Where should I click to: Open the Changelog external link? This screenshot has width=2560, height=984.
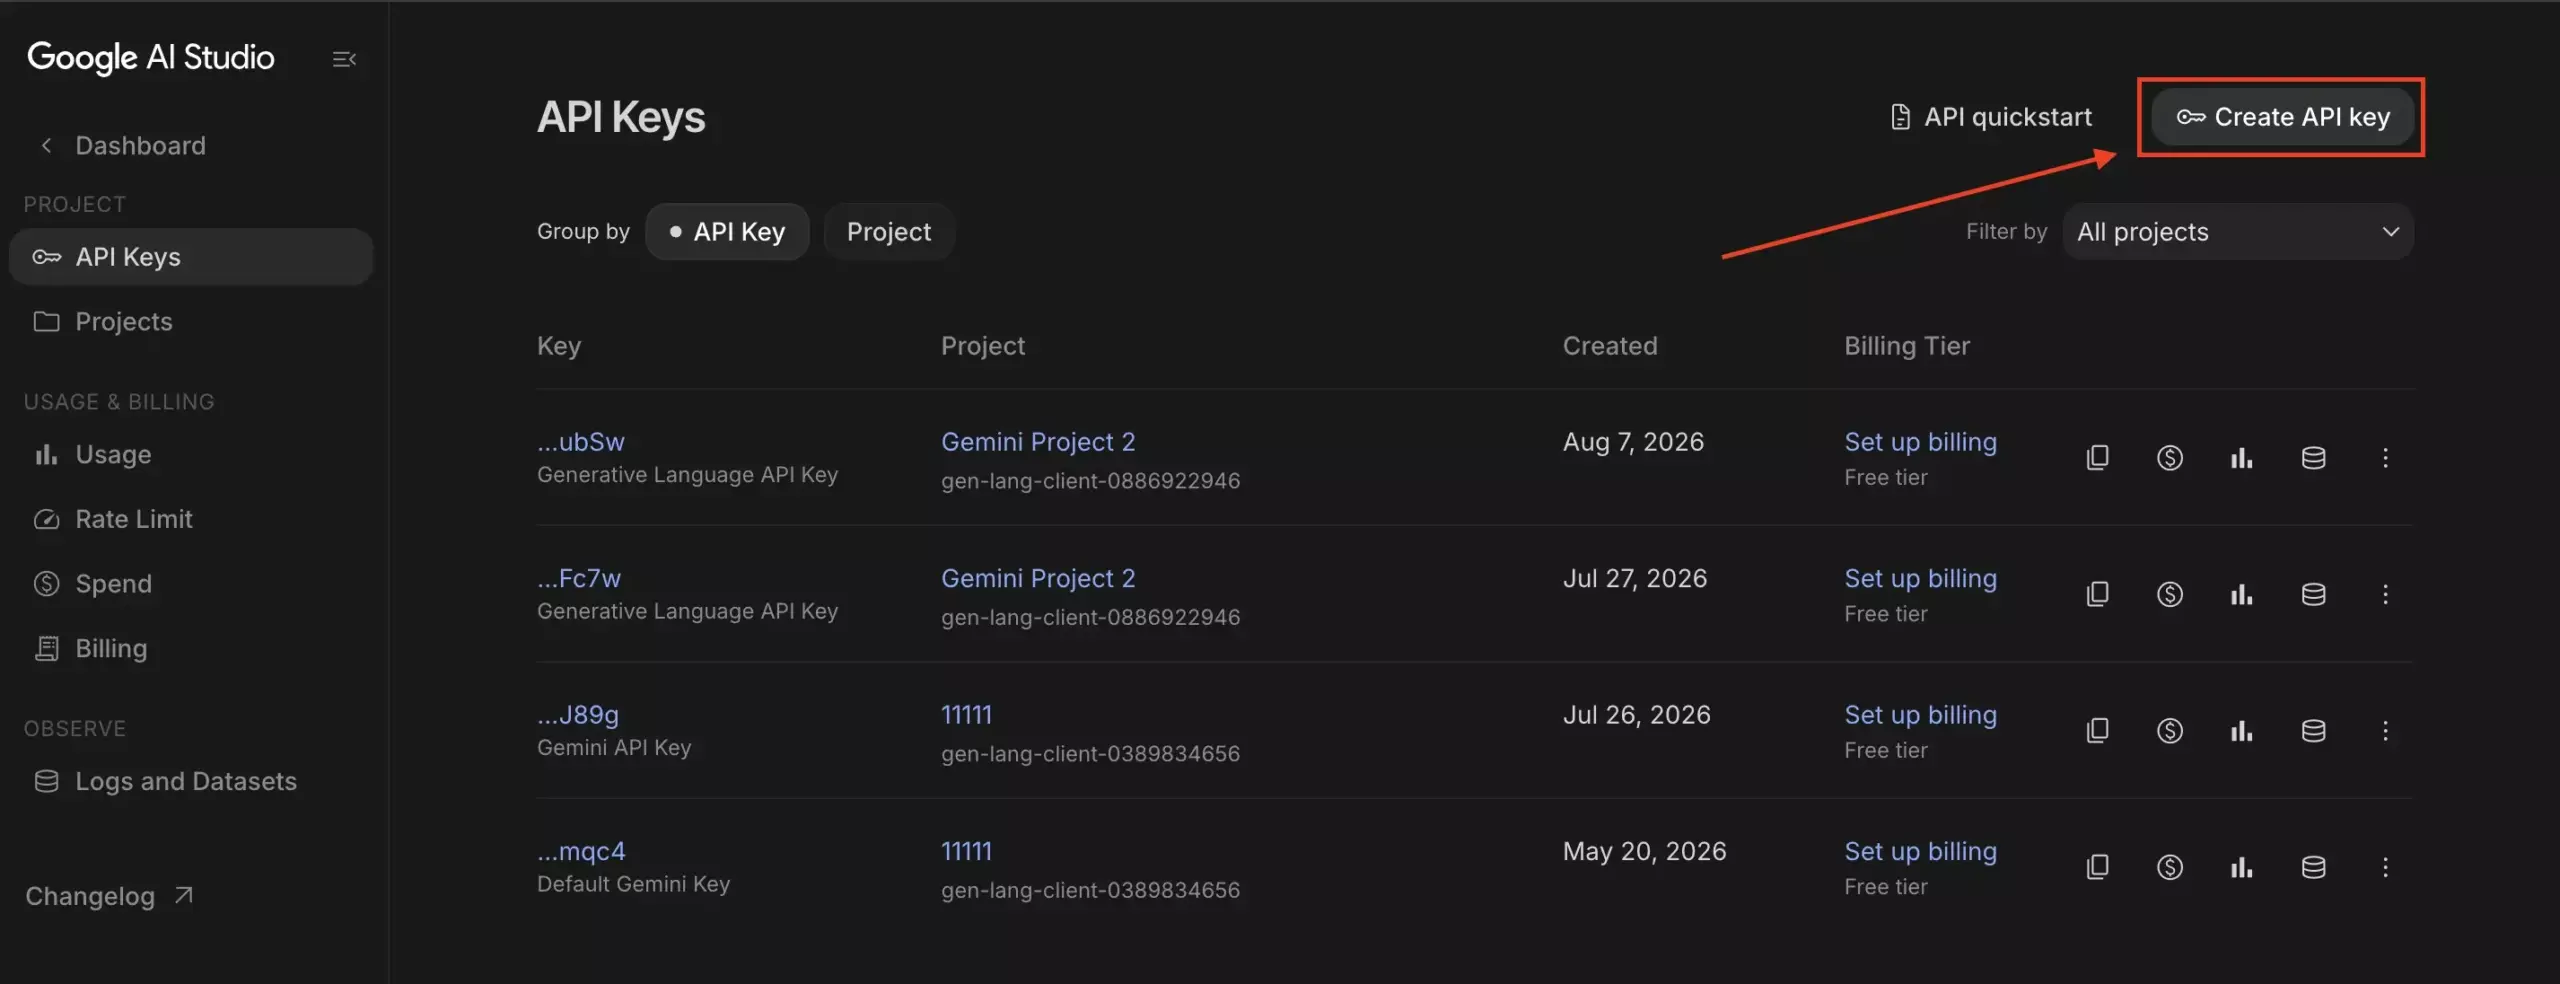coord(109,896)
